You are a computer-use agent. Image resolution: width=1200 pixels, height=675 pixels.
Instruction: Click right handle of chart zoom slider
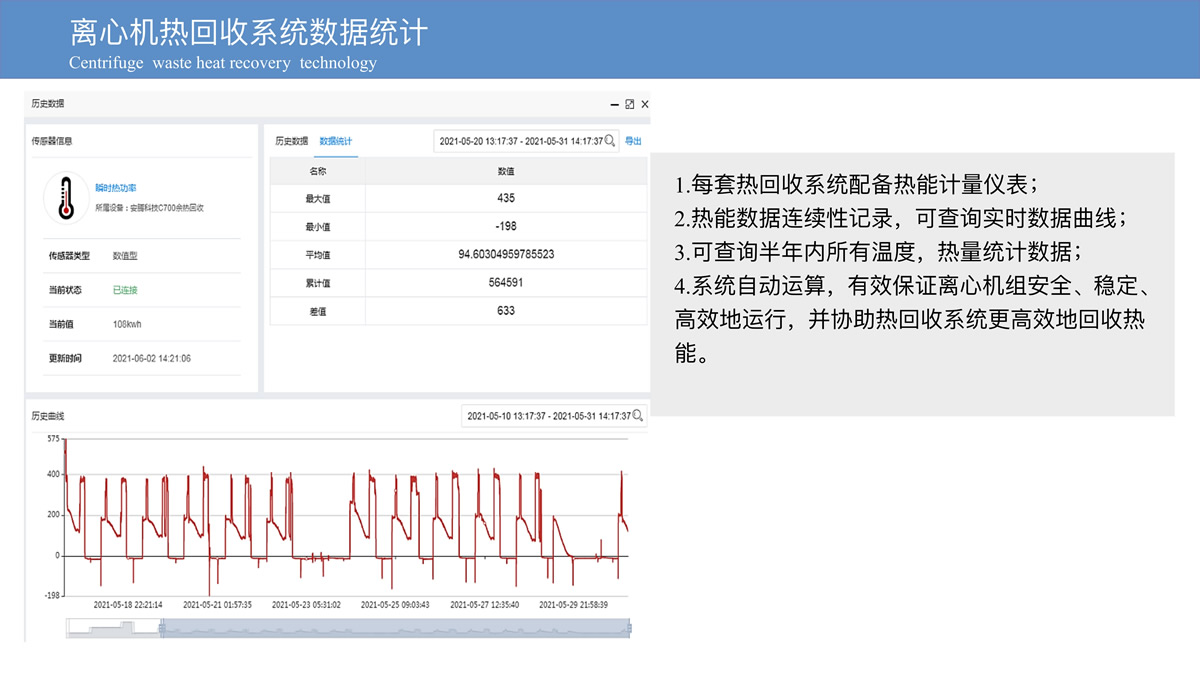629,627
